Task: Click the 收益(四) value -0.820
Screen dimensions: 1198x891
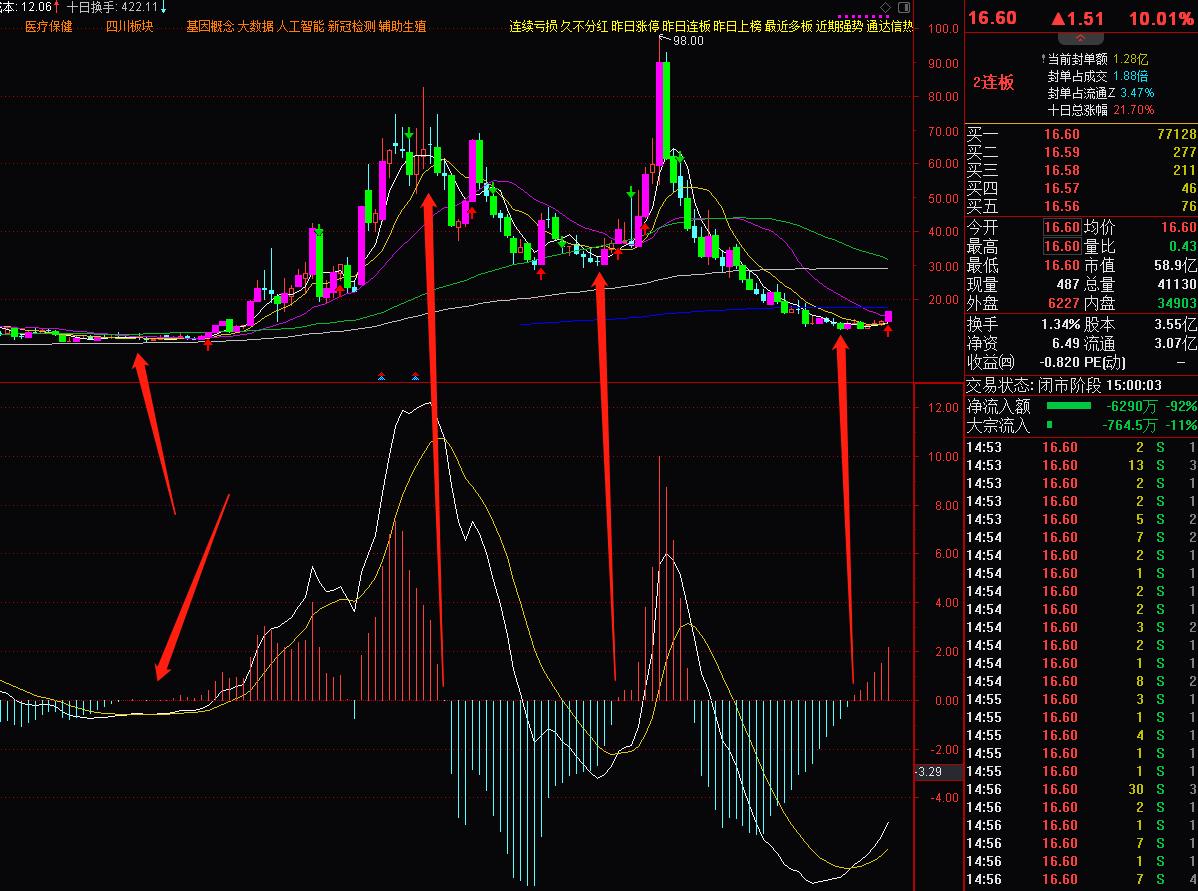Action: (1060, 362)
